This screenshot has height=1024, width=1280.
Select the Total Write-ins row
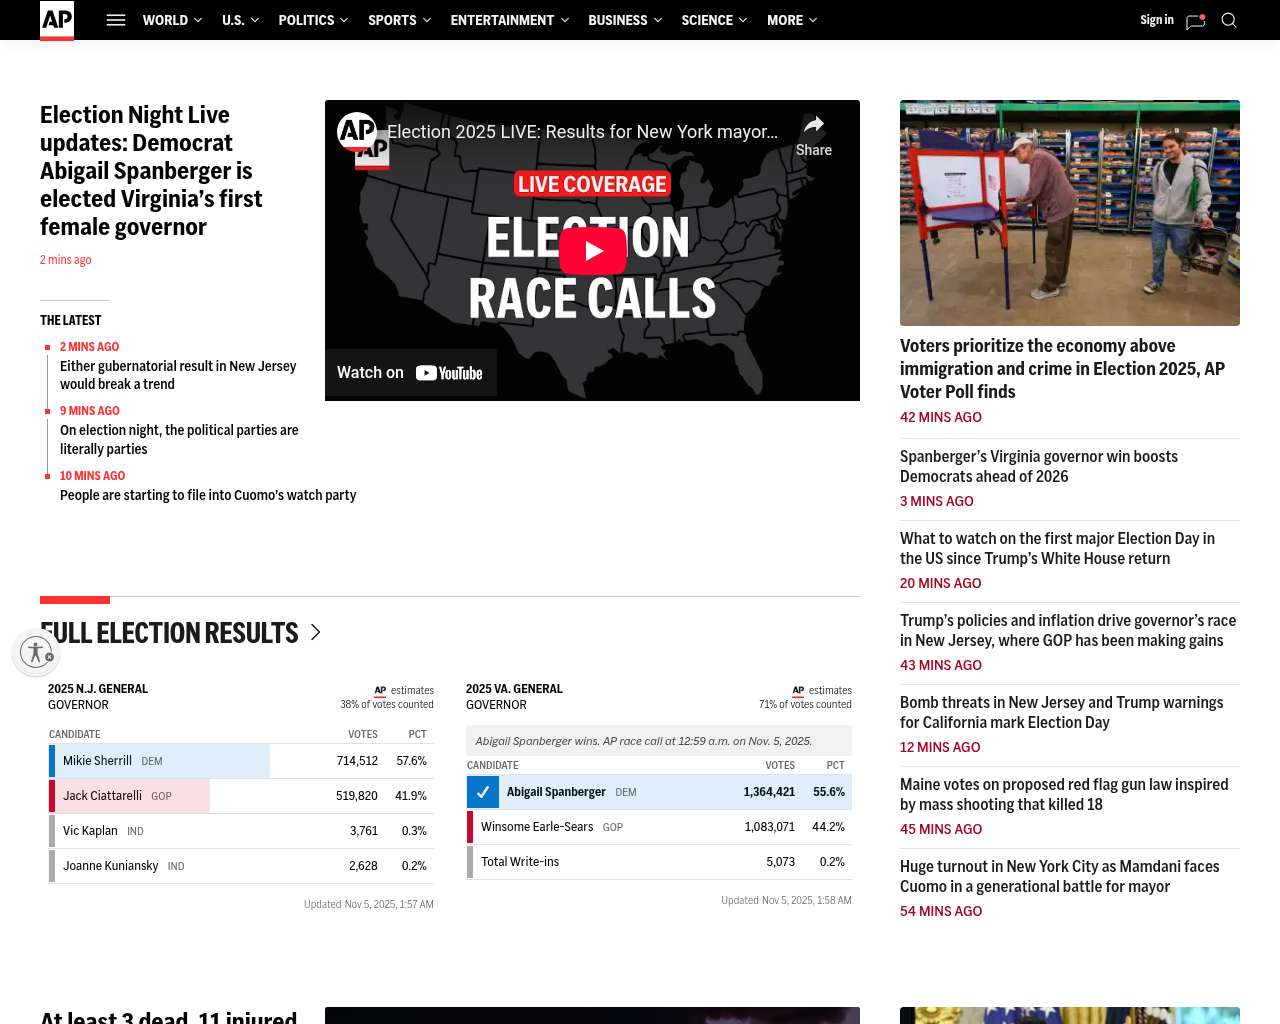coord(659,862)
